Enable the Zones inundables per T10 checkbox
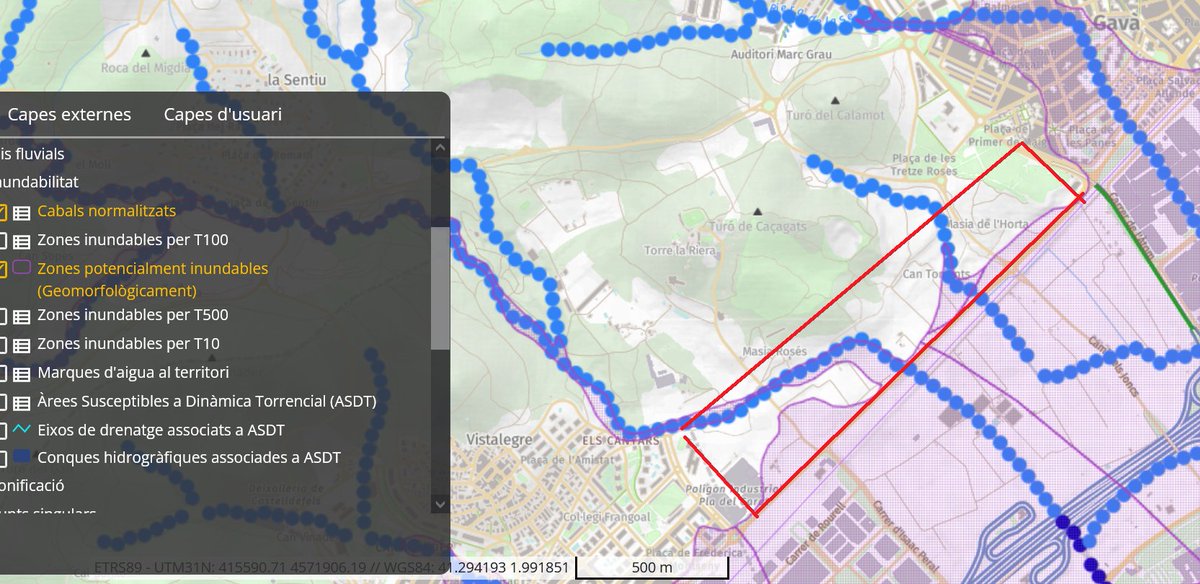This screenshot has width=1200, height=584. coord(2,344)
